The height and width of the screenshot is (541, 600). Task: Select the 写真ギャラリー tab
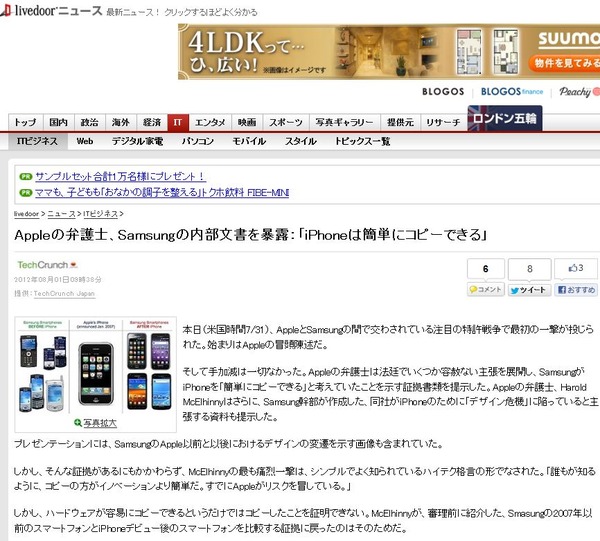point(344,122)
